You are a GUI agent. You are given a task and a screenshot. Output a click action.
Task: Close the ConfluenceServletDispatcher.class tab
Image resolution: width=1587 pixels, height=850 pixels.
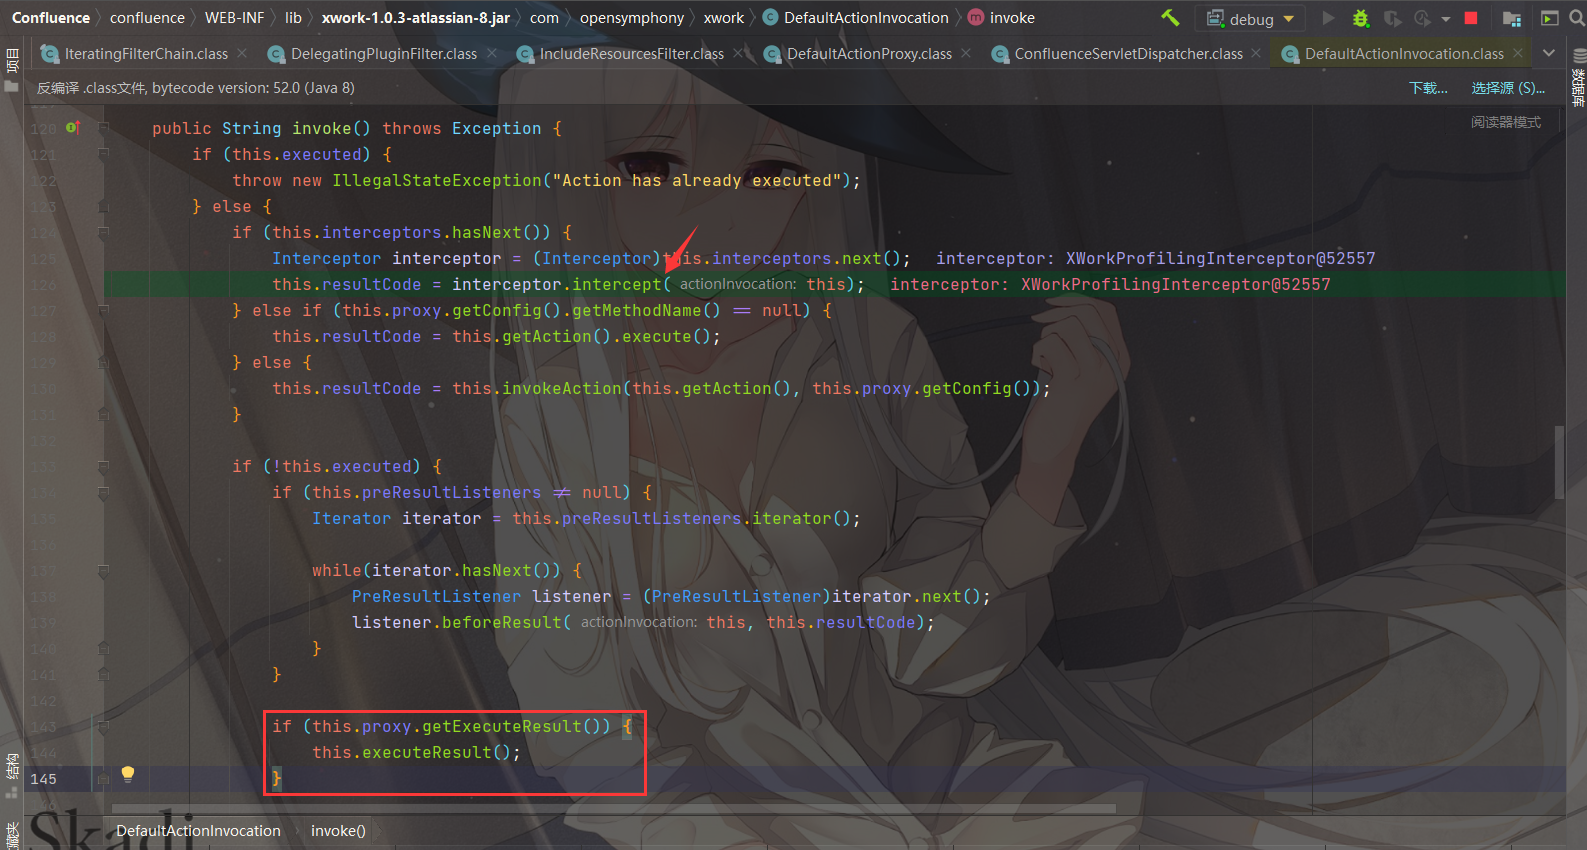[1257, 53]
